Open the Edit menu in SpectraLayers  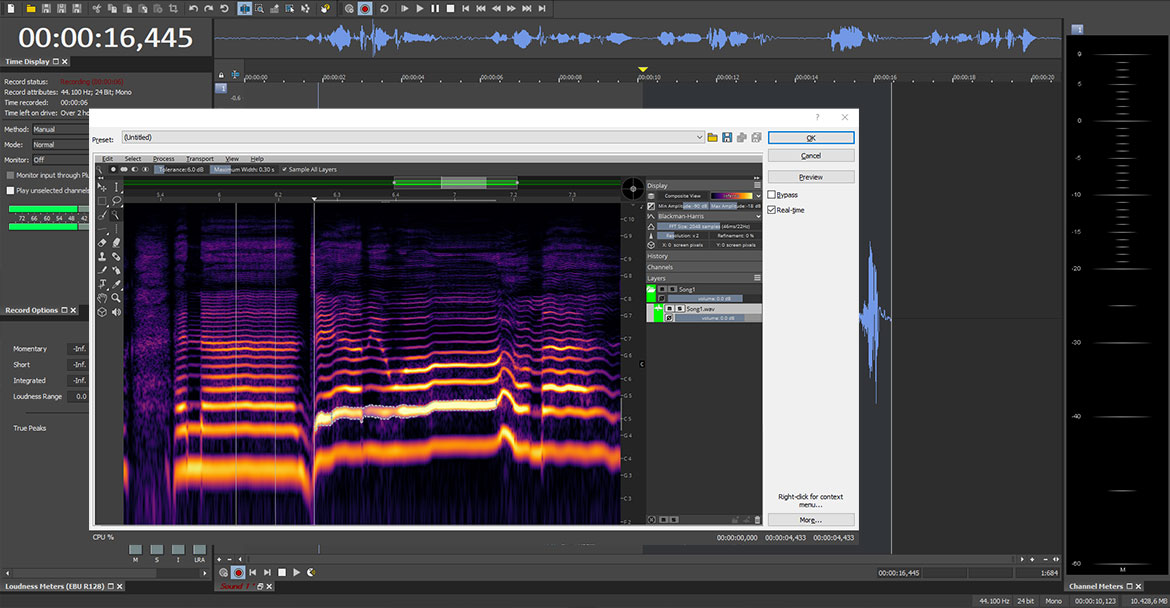pyautogui.click(x=107, y=159)
